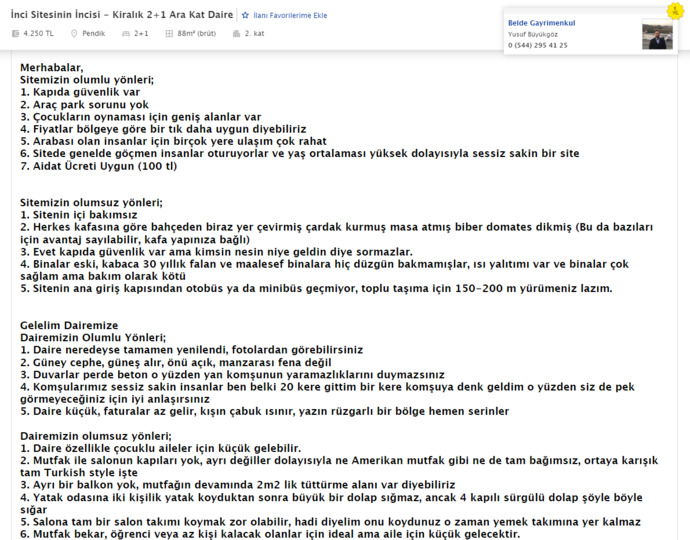Click the 2+1 room count label
The width and height of the screenshot is (690, 540).
(141, 33)
